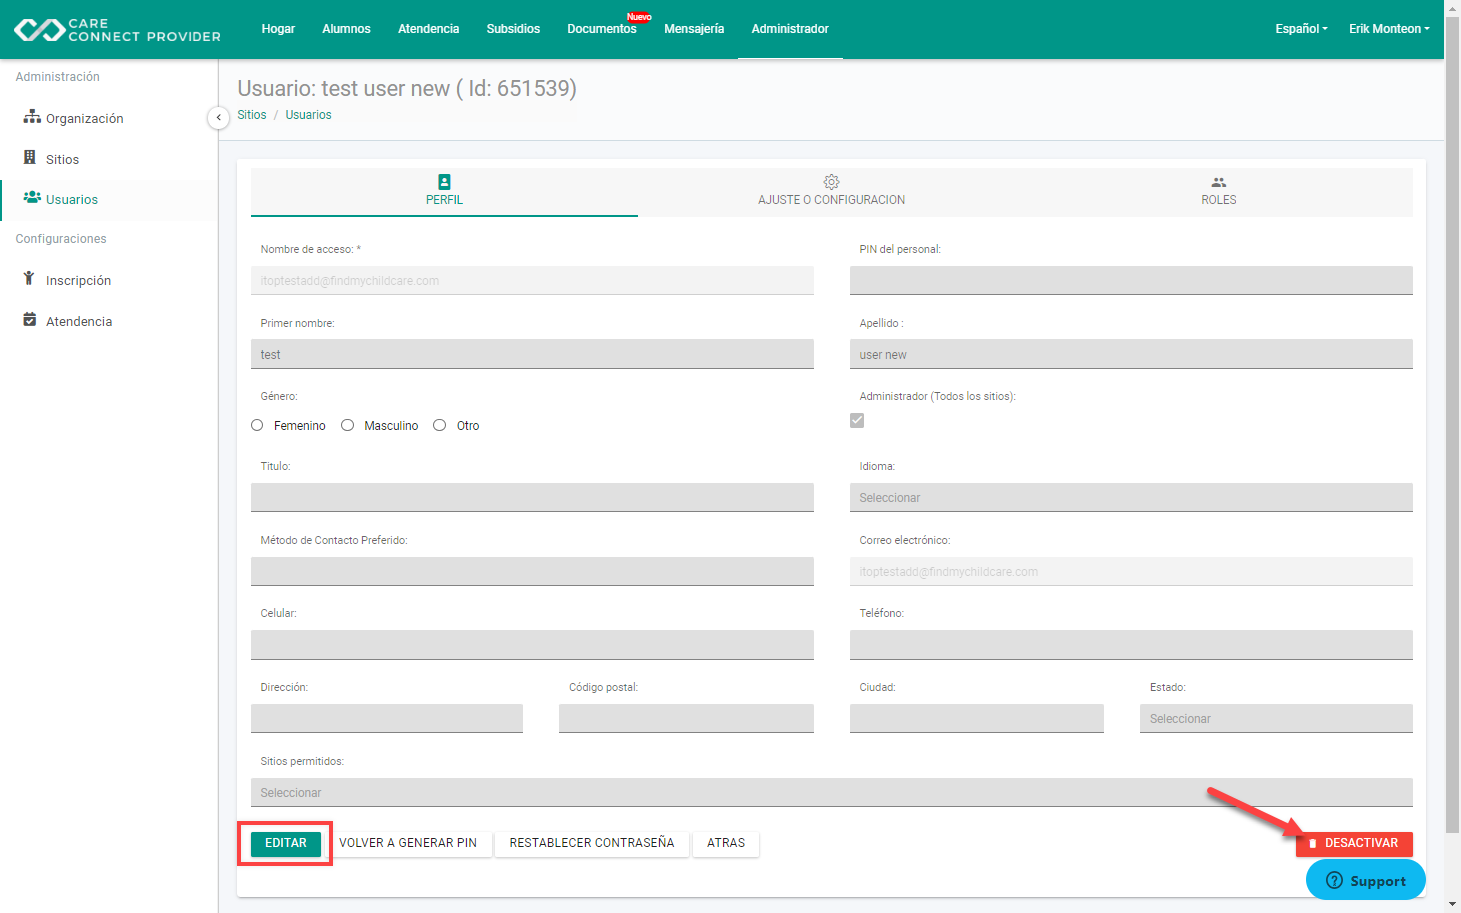Screen dimensions: 1461x913
Task: Click the Titulo field
Action: pos(532,497)
